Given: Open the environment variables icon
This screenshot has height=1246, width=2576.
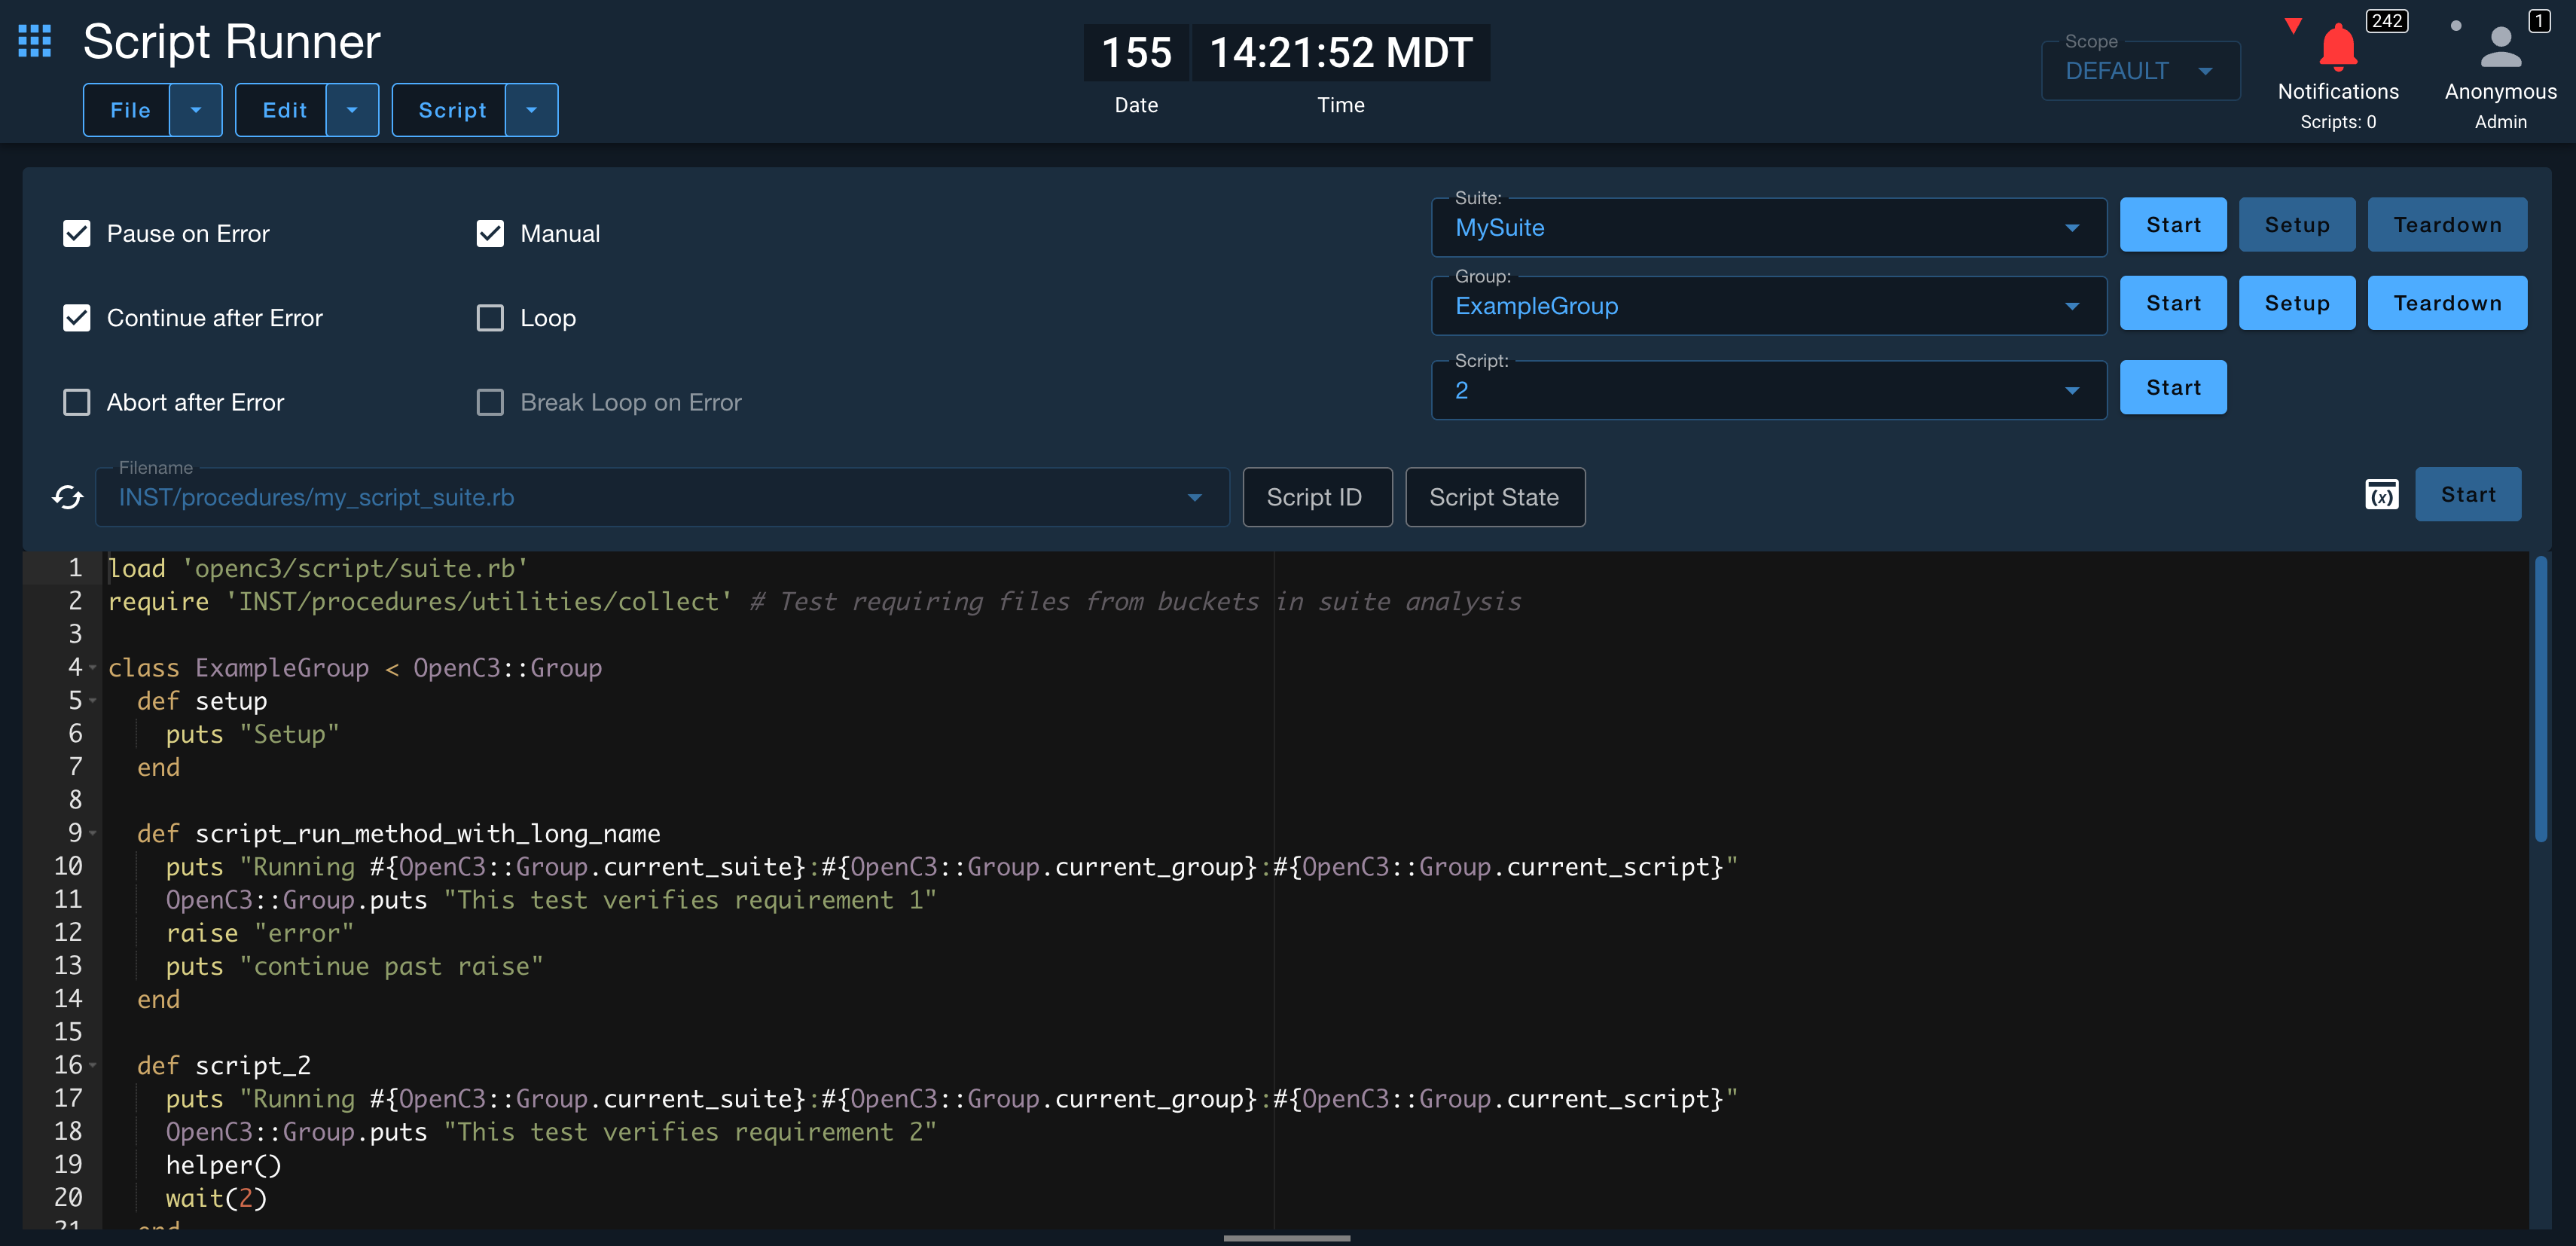Looking at the screenshot, I should point(2381,494).
